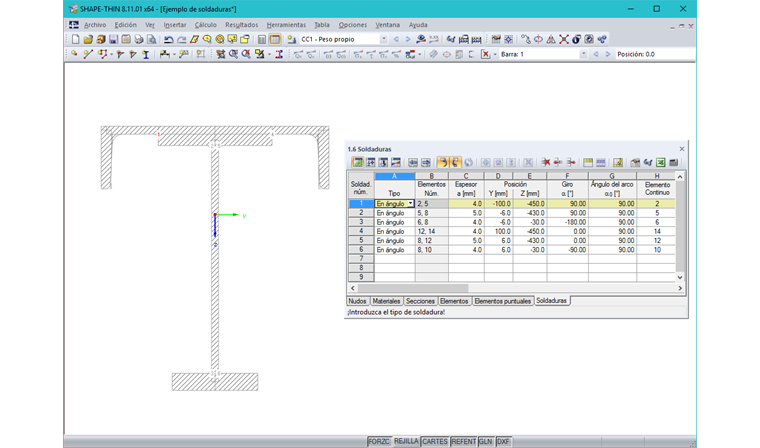Click the red I-profile icon
Image resolution: width=760 pixels, height=448 pixels.
click(x=279, y=54)
